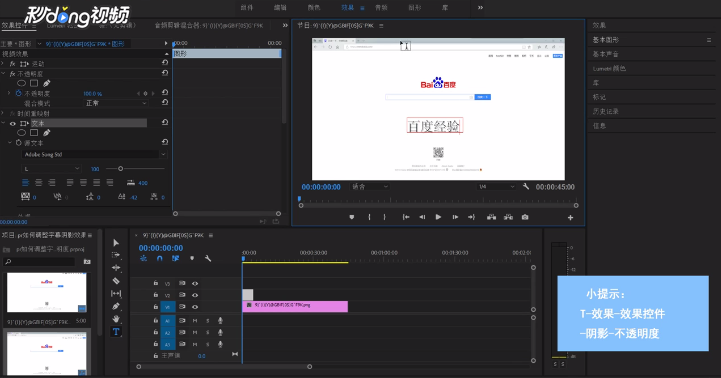Viewport: 721px width, 378px height.
Task: Switch to the Effects workspace tab
Action: (x=348, y=7)
